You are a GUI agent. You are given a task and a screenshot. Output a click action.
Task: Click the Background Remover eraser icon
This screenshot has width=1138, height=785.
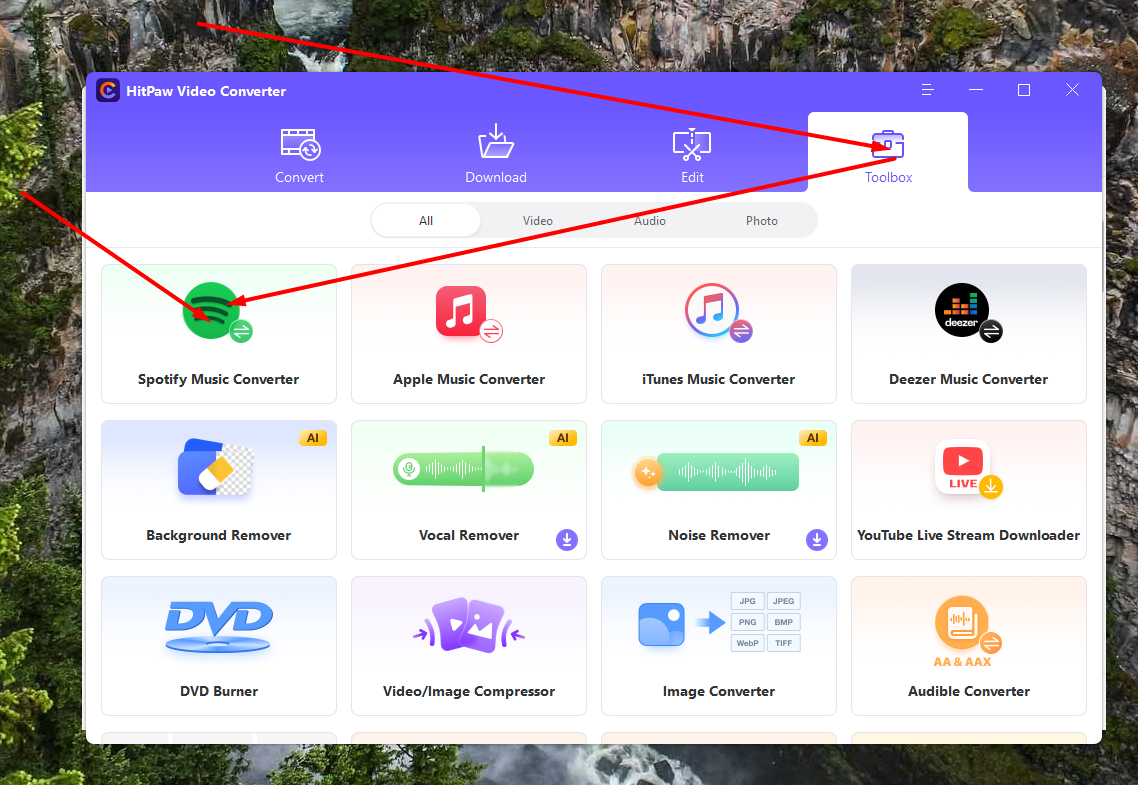coord(216,468)
